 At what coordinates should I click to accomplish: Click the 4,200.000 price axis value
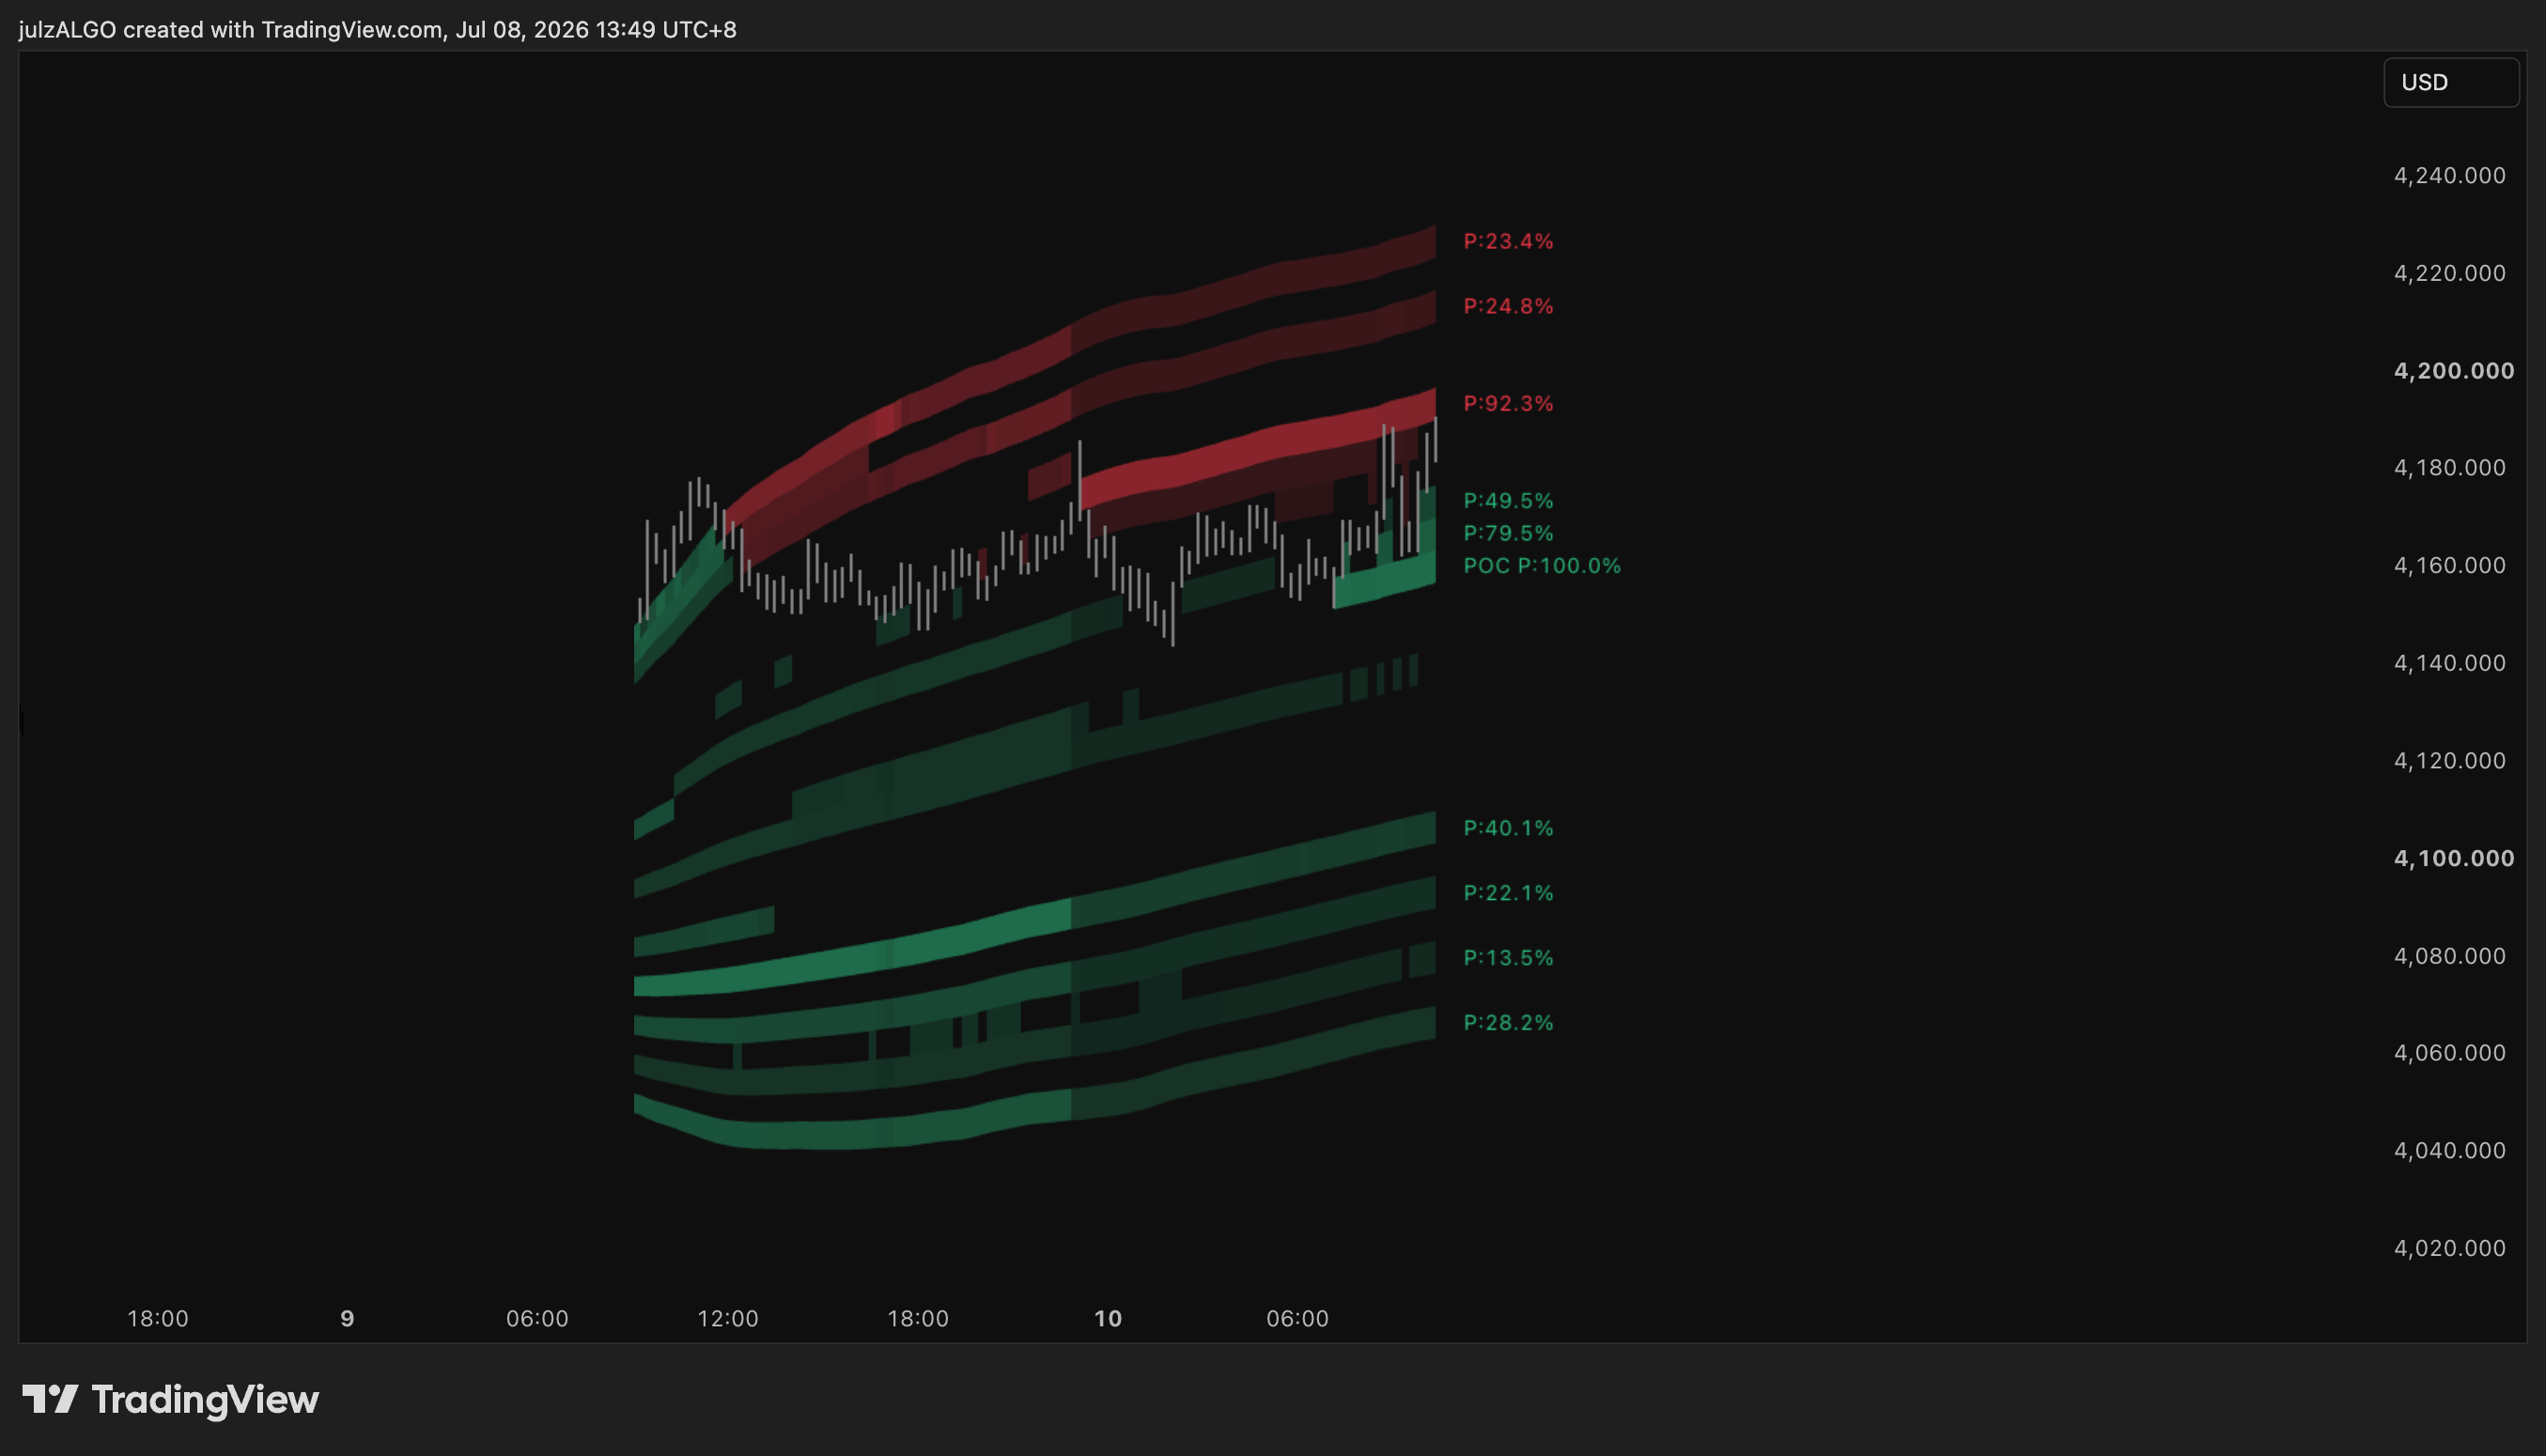point(2453,371)
